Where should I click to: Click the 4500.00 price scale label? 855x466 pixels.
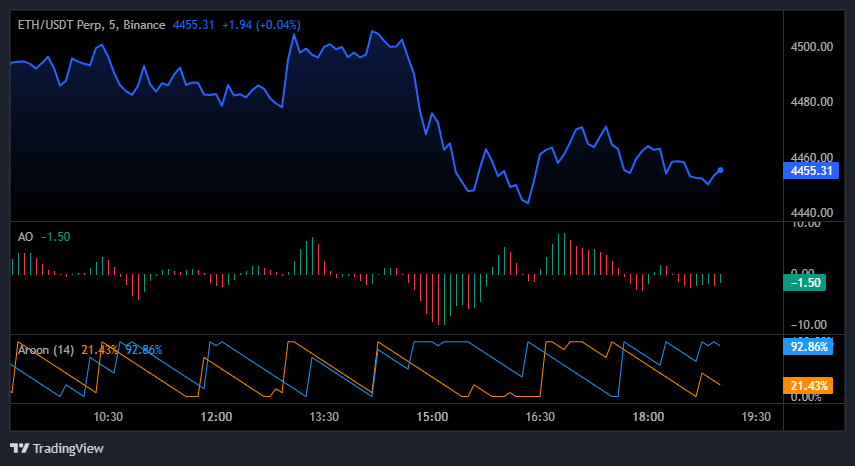(x=811, y=47)
